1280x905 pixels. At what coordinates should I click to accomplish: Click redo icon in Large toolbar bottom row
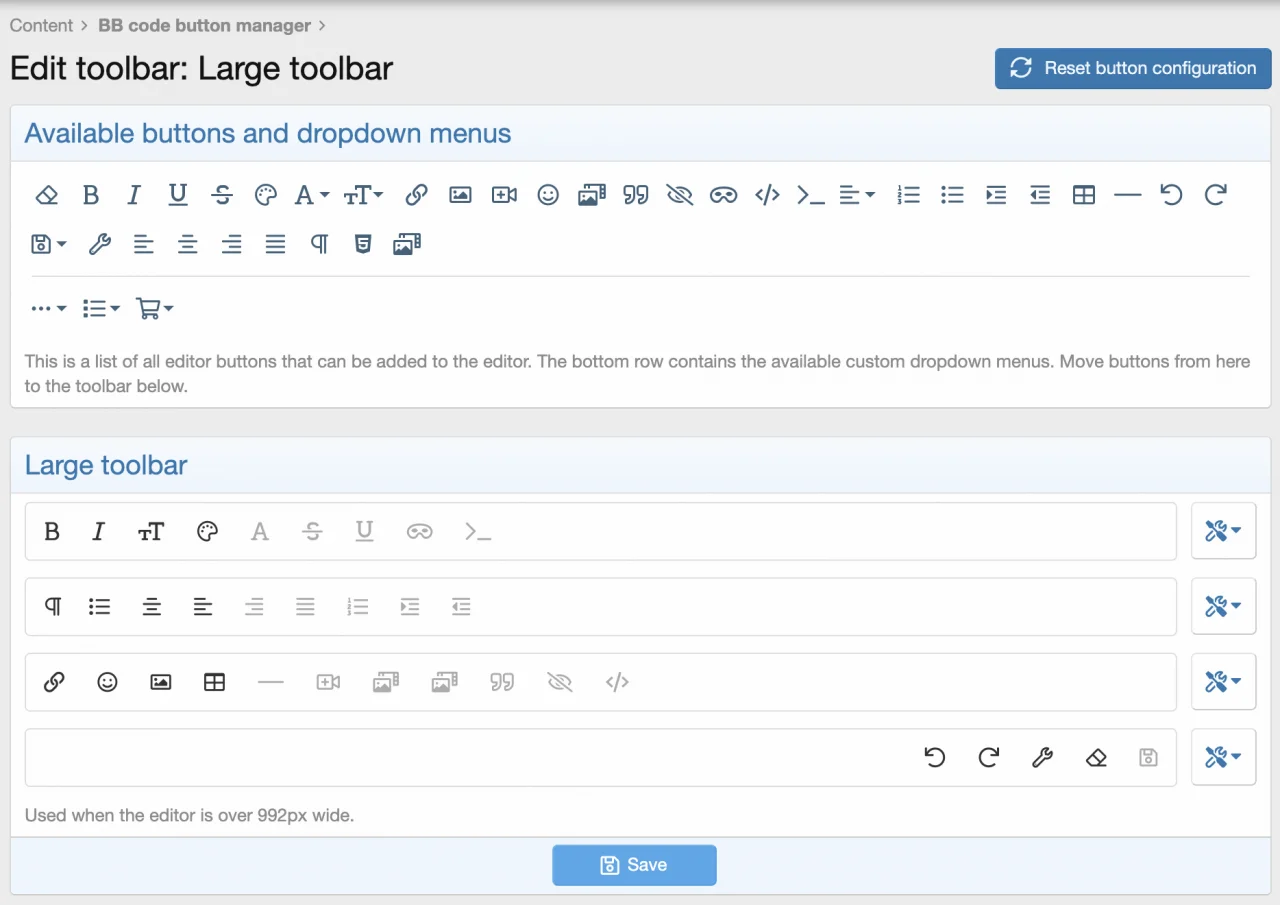coord(989,757)
